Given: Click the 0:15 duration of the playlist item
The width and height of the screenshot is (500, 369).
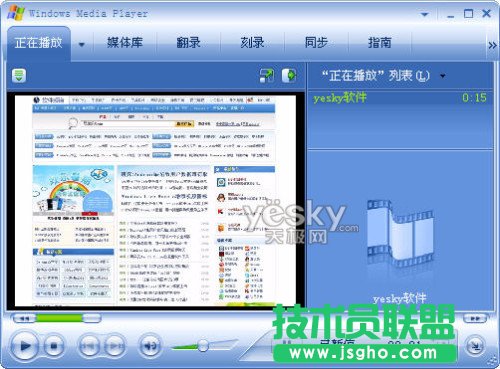Looking at the screenshot, I should (474, 98).
